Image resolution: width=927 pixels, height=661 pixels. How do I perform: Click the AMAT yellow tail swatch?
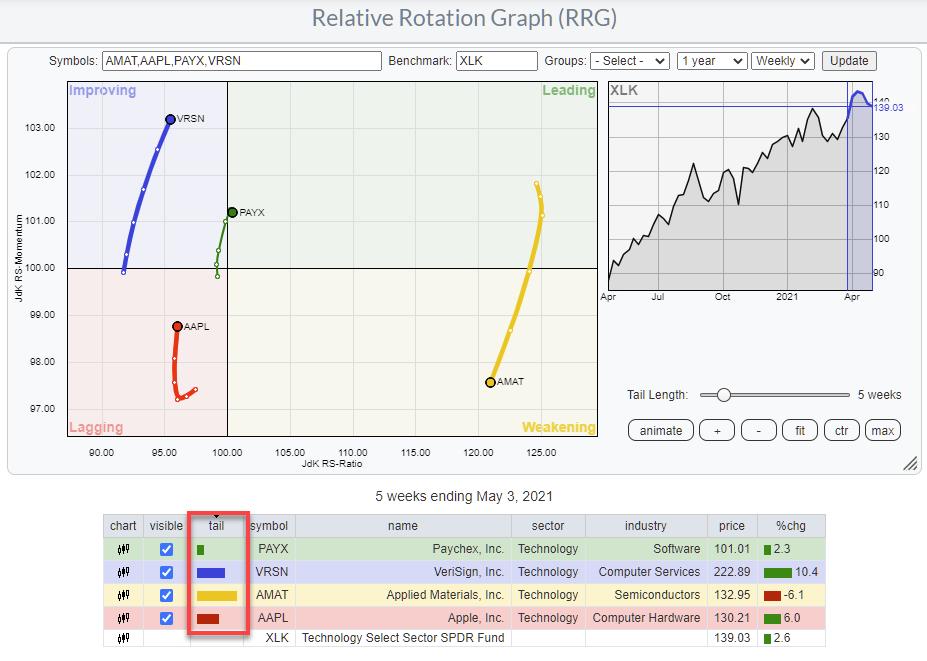pos(216,596)
